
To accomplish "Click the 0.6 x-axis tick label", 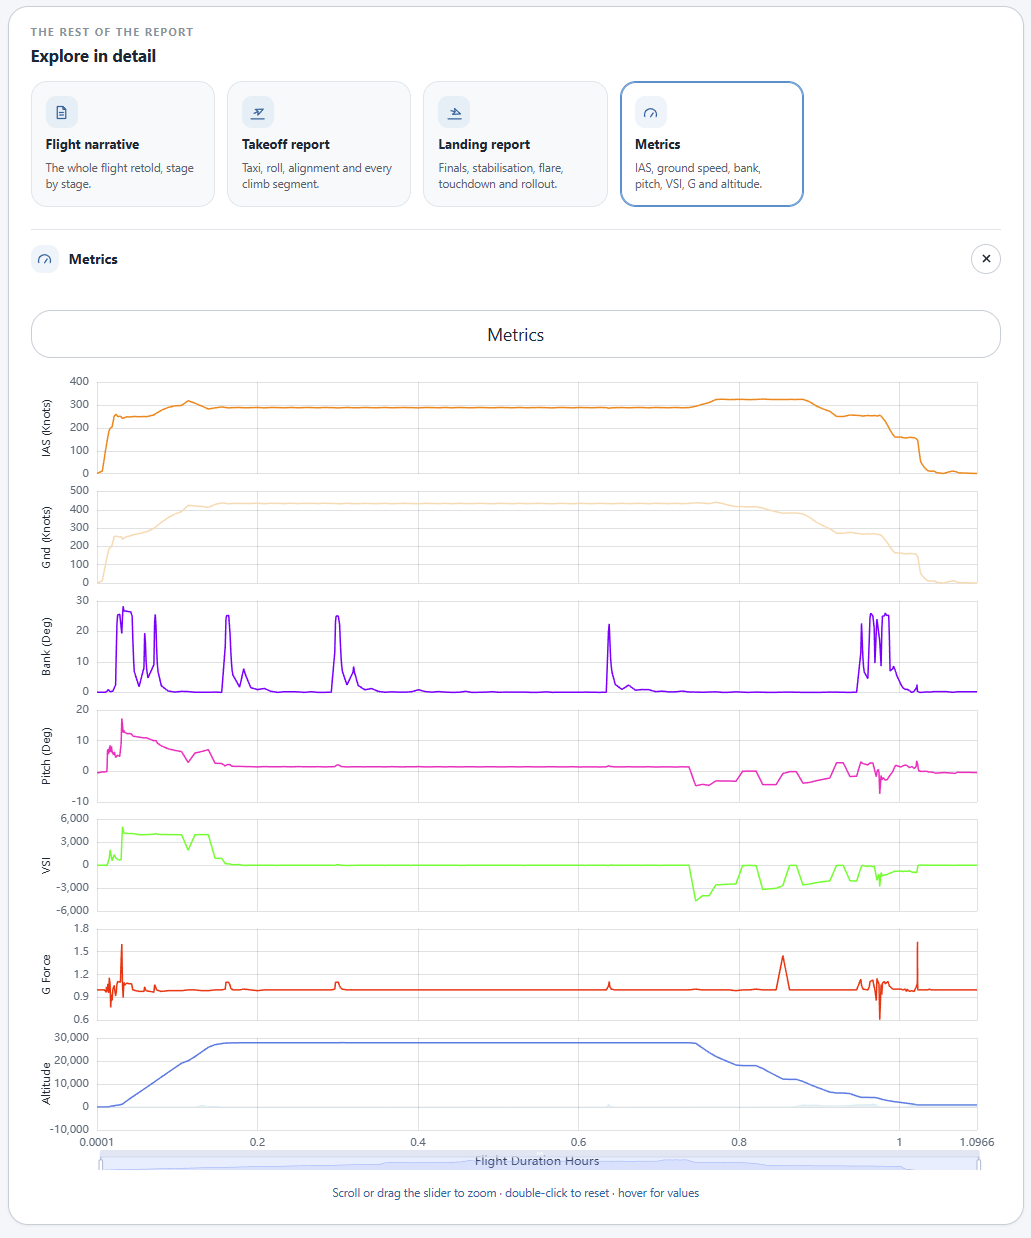I will tap(578, 1142).
